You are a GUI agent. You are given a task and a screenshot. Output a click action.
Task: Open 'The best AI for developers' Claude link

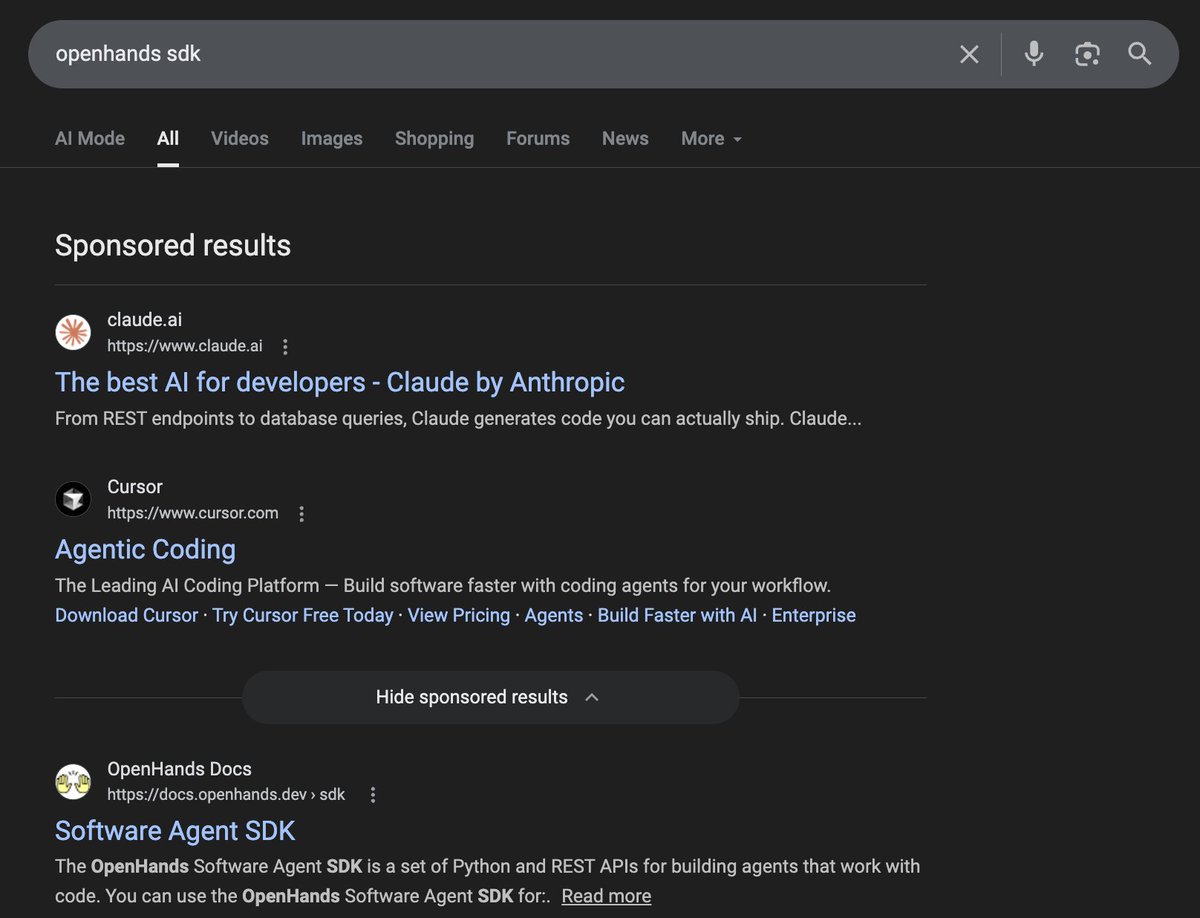(340, 382)
